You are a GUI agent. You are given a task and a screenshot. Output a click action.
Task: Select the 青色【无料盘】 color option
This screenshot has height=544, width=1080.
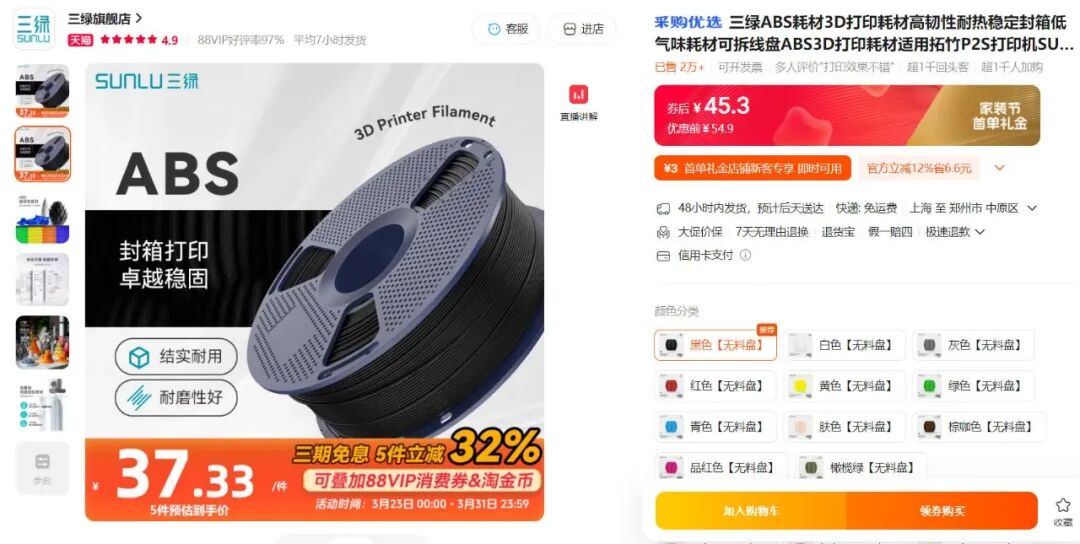coord(715,427)
